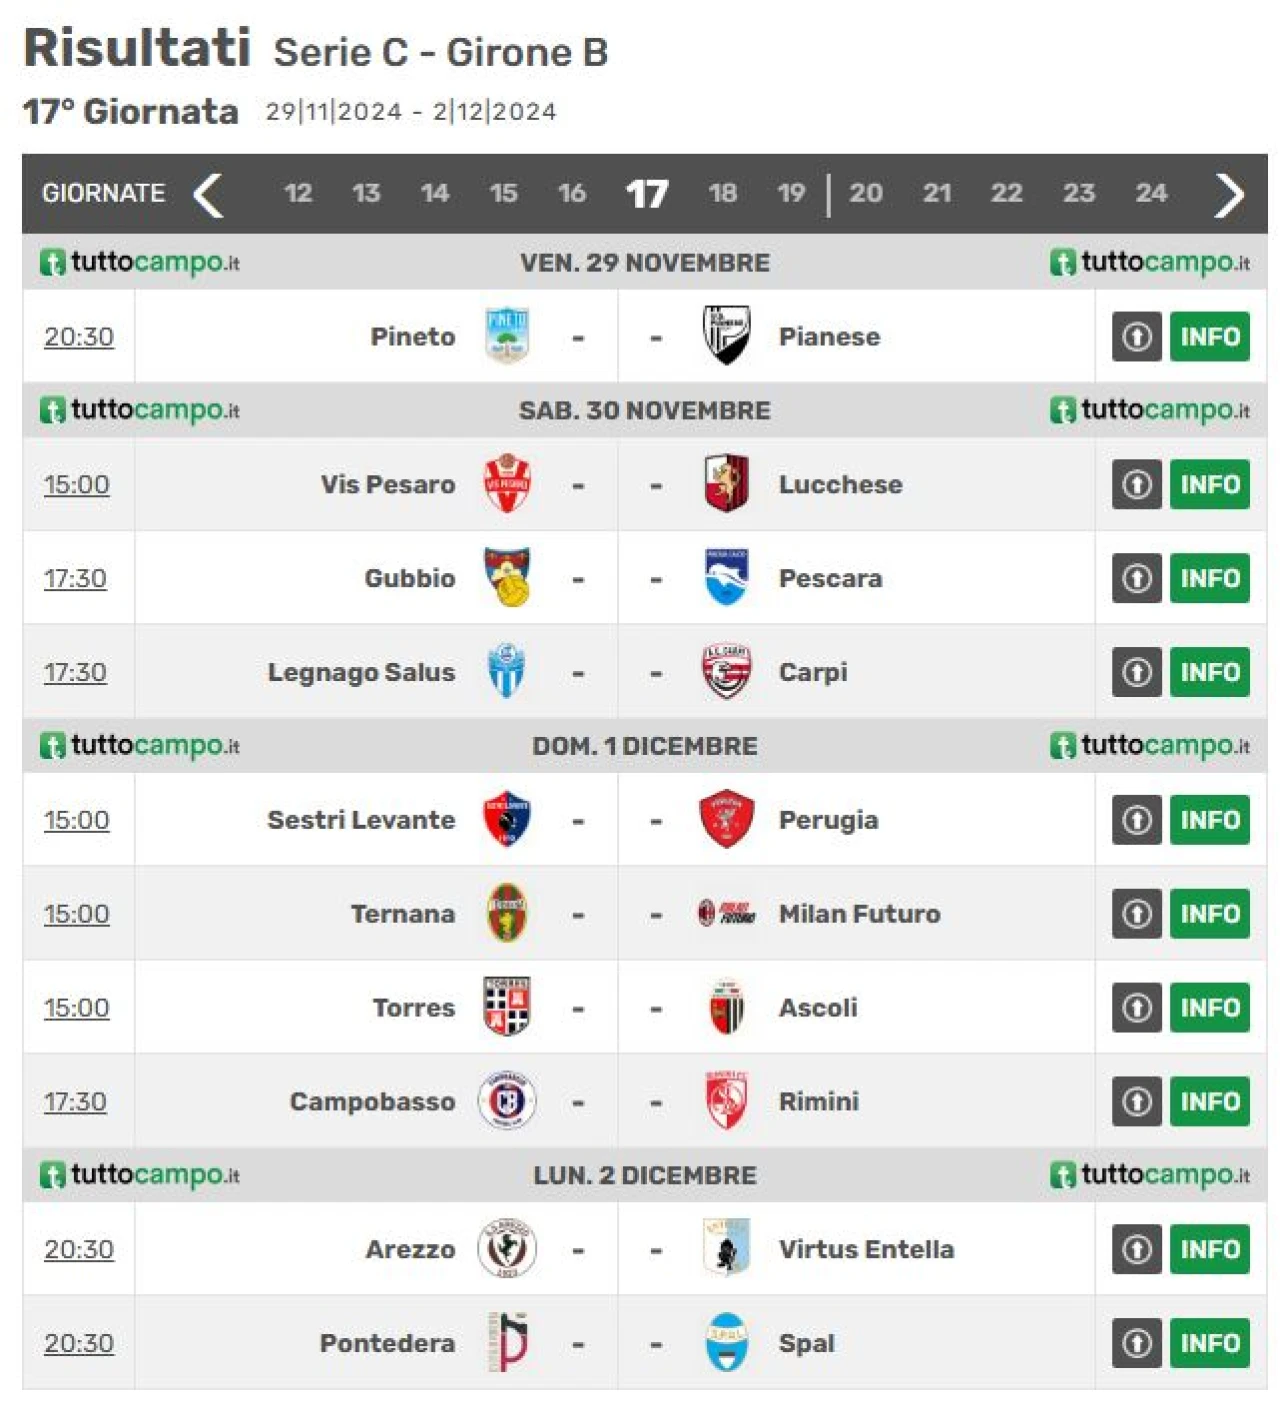
Task: Show later giornate with right chevron
Action: (1230, 194)
